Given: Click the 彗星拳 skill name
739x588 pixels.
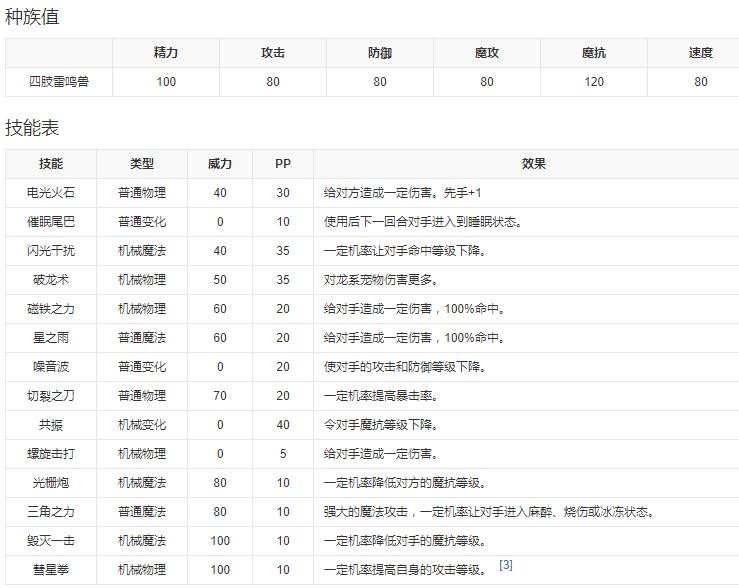Looking at the screenshot, I should pyautogui.click(x=51, y=570).
